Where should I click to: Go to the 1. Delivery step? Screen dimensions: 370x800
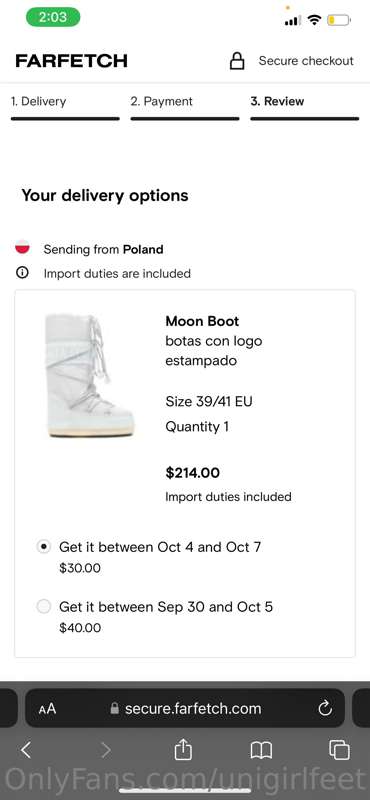click(x=65, y=106)
